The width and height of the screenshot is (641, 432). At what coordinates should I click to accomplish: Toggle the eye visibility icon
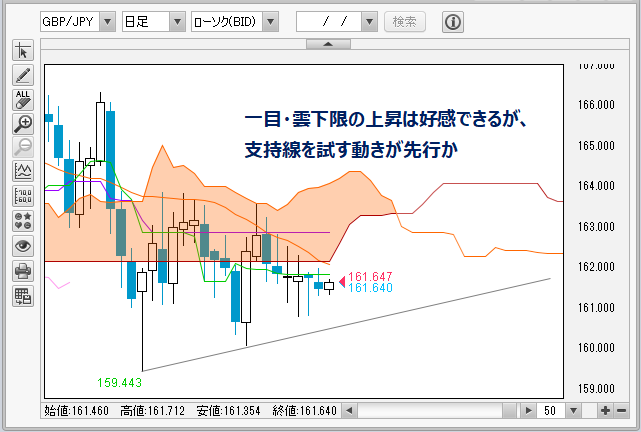click(23, 246)
